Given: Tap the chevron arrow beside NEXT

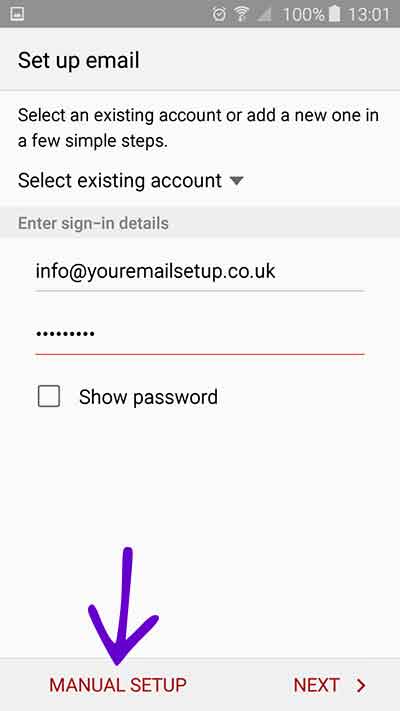Looking at the screenshot, I should [x=361, y=686].
